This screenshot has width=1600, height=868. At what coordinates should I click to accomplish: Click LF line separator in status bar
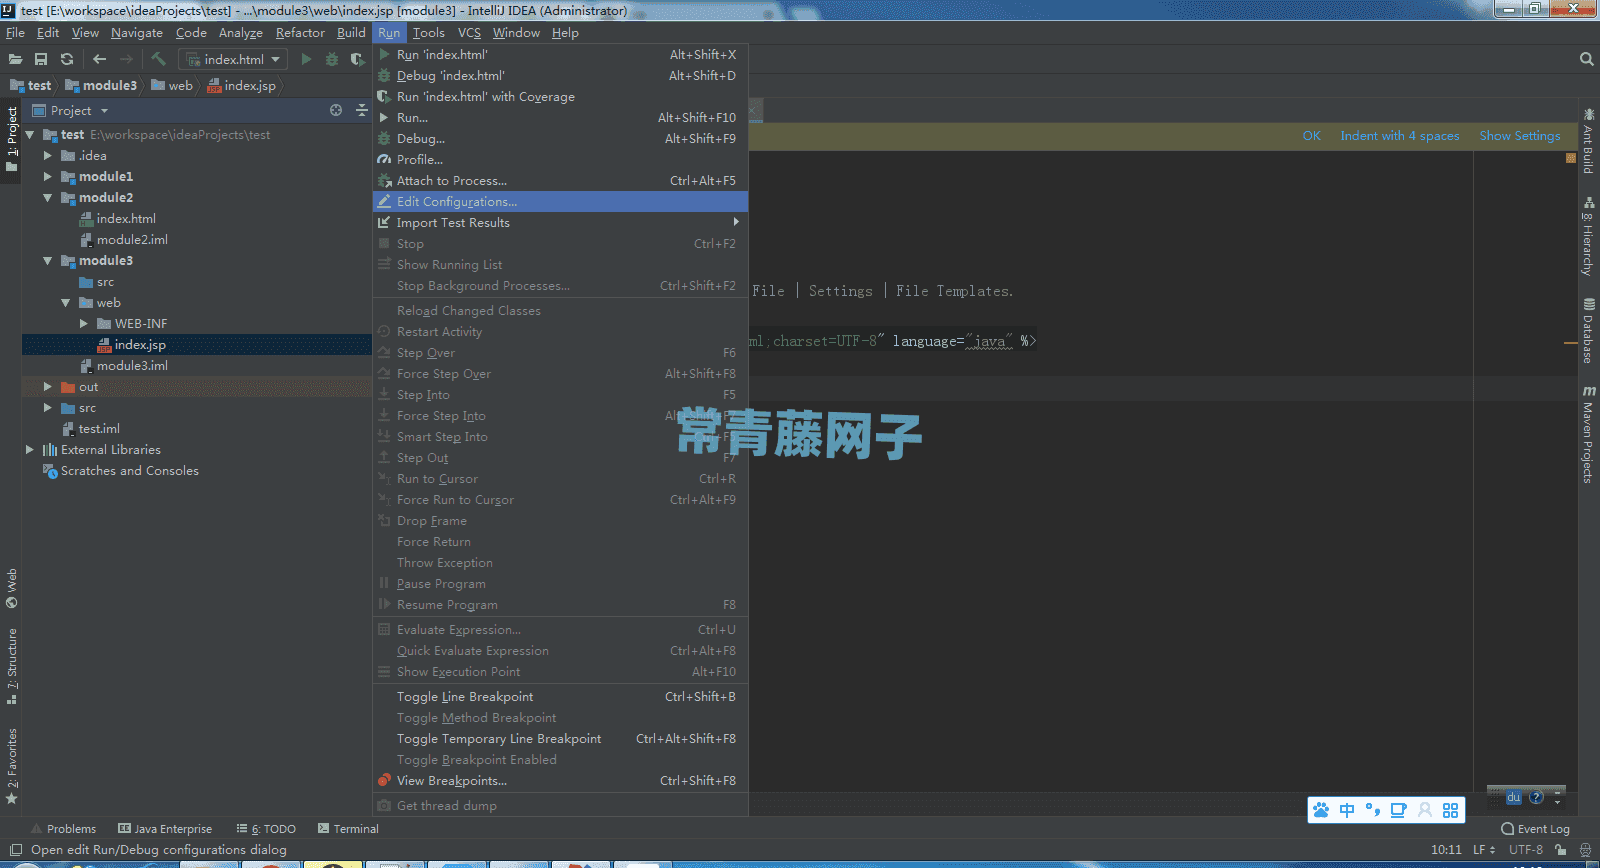click(1484, 849)
